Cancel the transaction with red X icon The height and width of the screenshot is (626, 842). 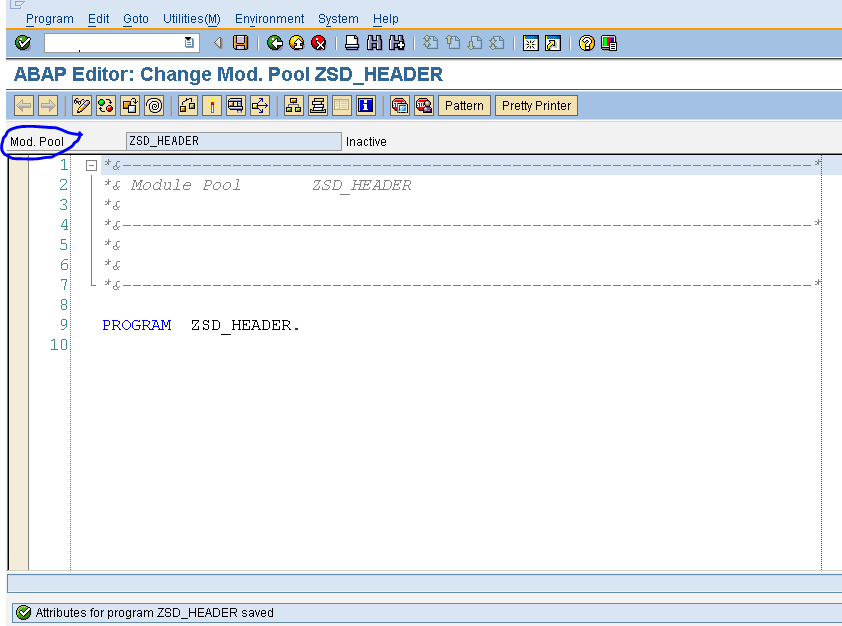pyautogui.click(x=317, y=43)
